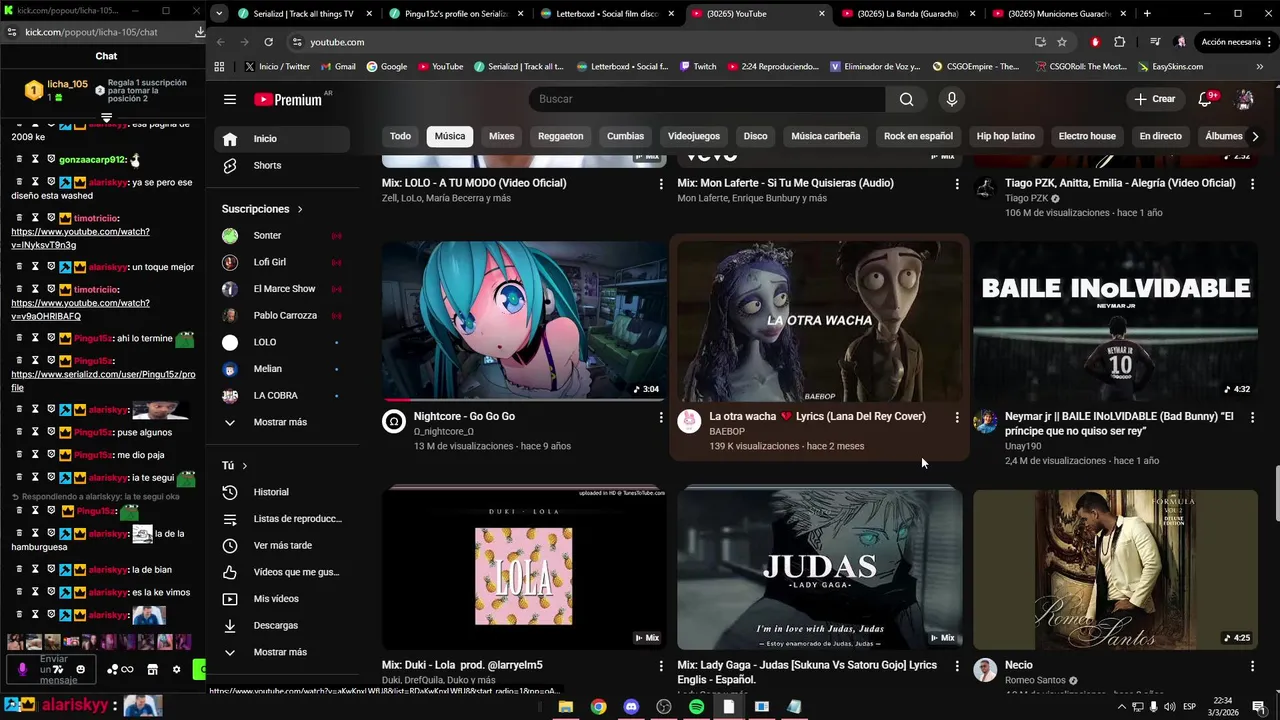
Task: Open Ver más tarde in sidebar
Action: (x=282, y=545)
